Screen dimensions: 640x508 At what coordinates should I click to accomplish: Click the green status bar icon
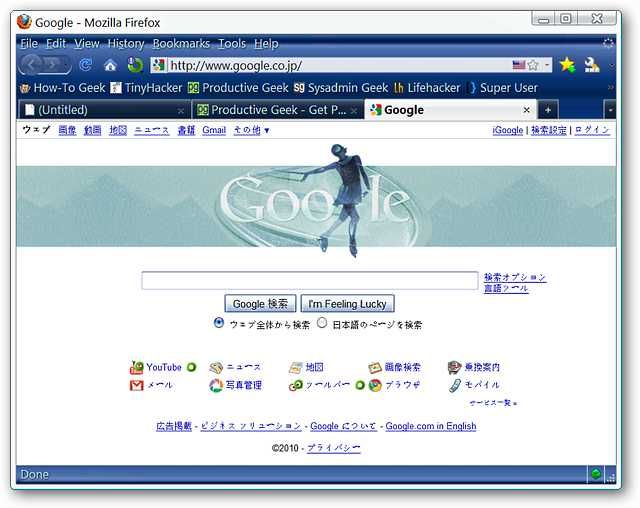coord(596,474)
